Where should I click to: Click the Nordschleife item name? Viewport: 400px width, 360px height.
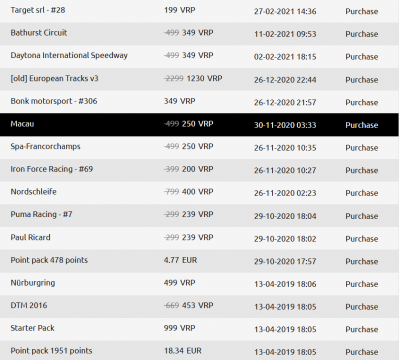coord(33,192)
